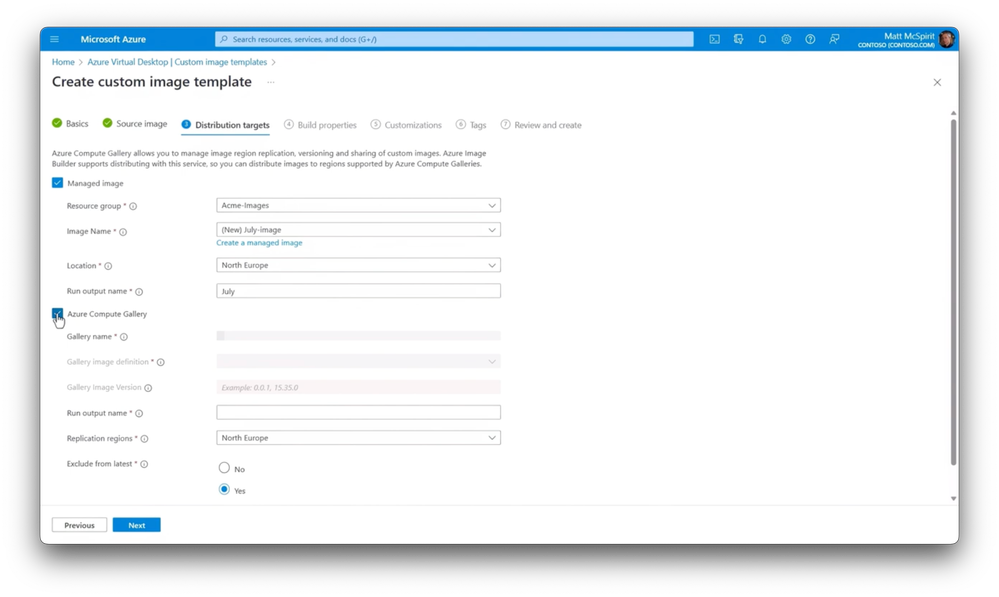Go to the Basics tab
The width and height of the screenshot is (999, 597).
70,124
